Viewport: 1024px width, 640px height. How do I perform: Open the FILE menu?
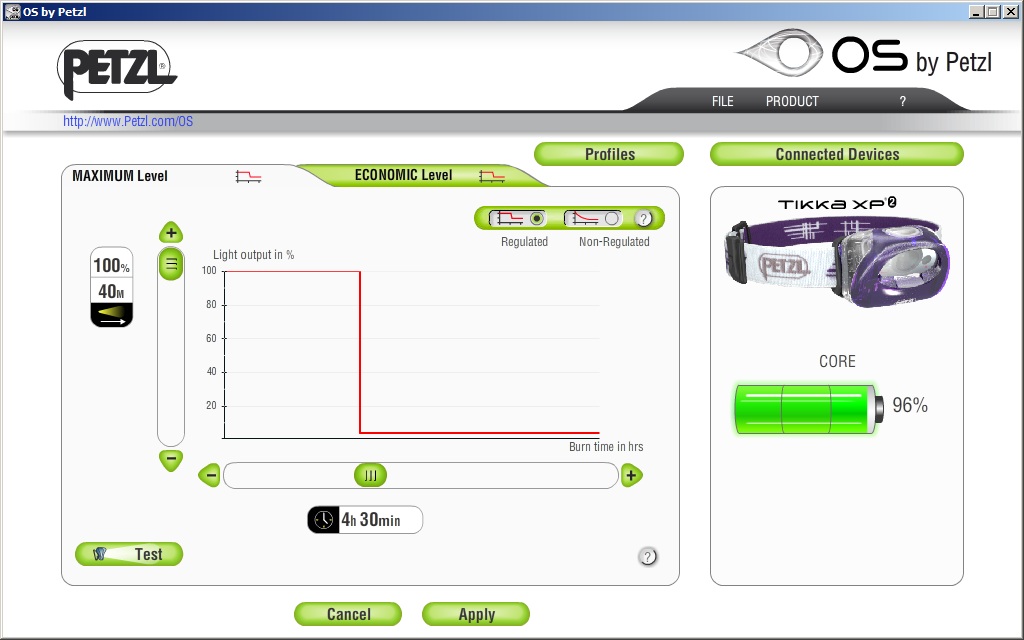(722, 101)
